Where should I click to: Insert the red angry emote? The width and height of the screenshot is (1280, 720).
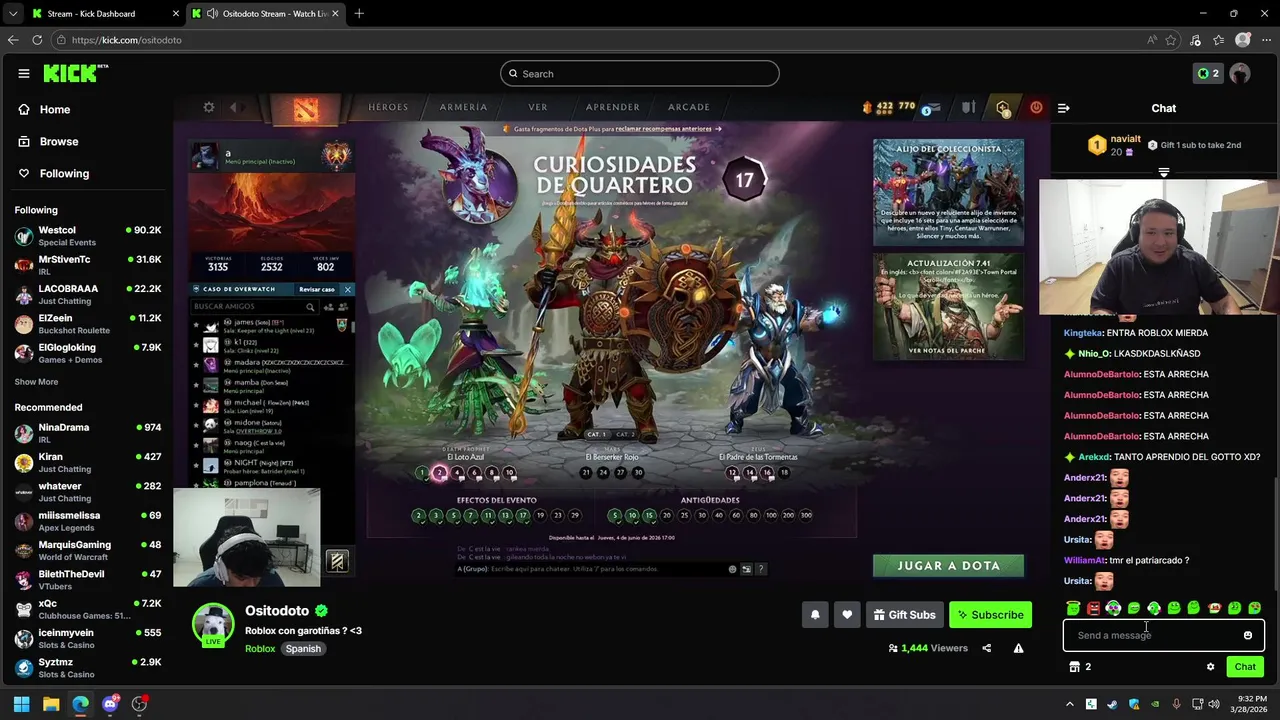(x=1093, y=608)
